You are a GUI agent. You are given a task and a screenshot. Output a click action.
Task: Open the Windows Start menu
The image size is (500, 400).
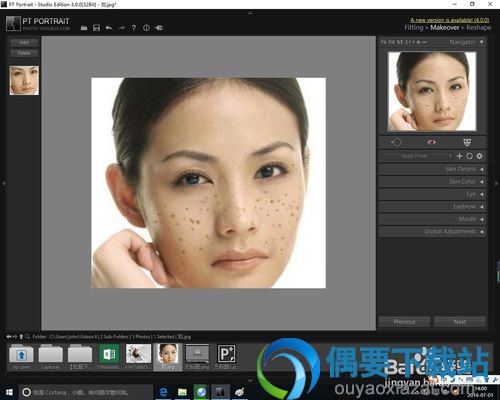tap(9, 392)
